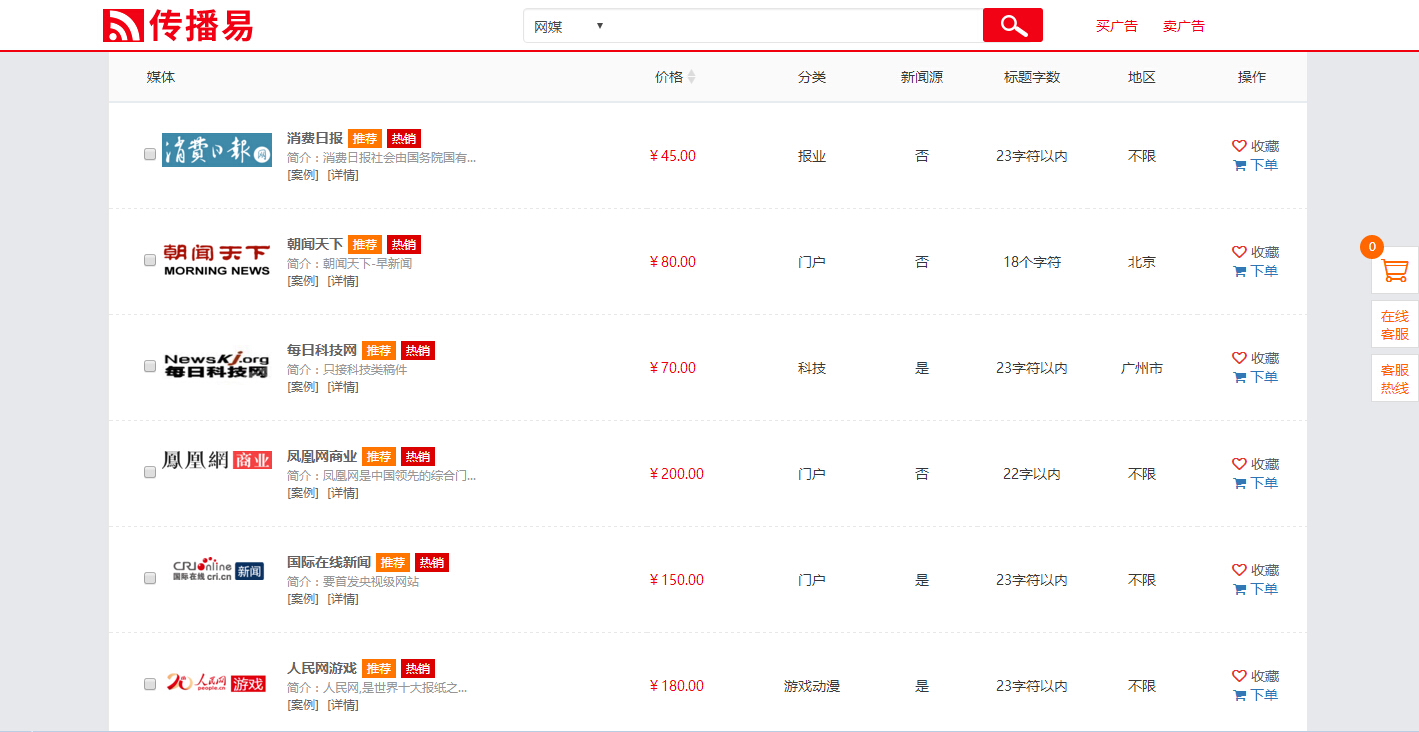Click the 传播易 logo
The height and width of the screenshot is (732, 1419).
pos(178,26)
